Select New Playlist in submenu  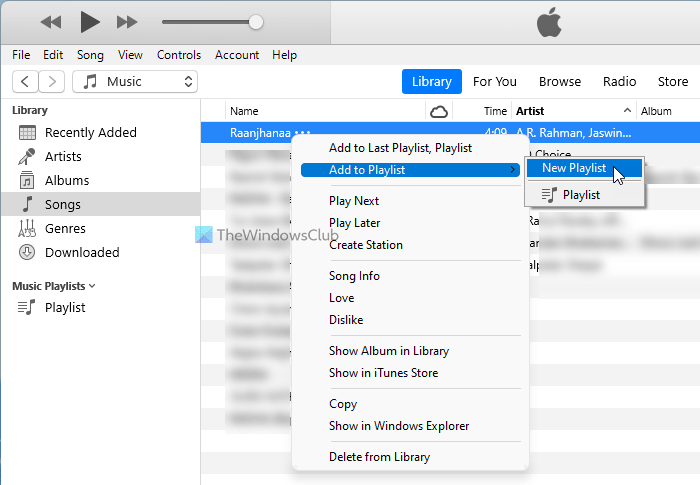click(x=584, y=168)
